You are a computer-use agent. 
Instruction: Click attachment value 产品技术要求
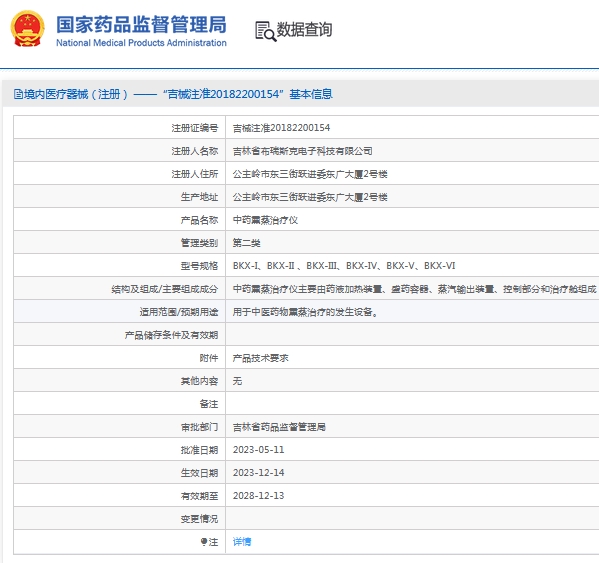point(261,358)
